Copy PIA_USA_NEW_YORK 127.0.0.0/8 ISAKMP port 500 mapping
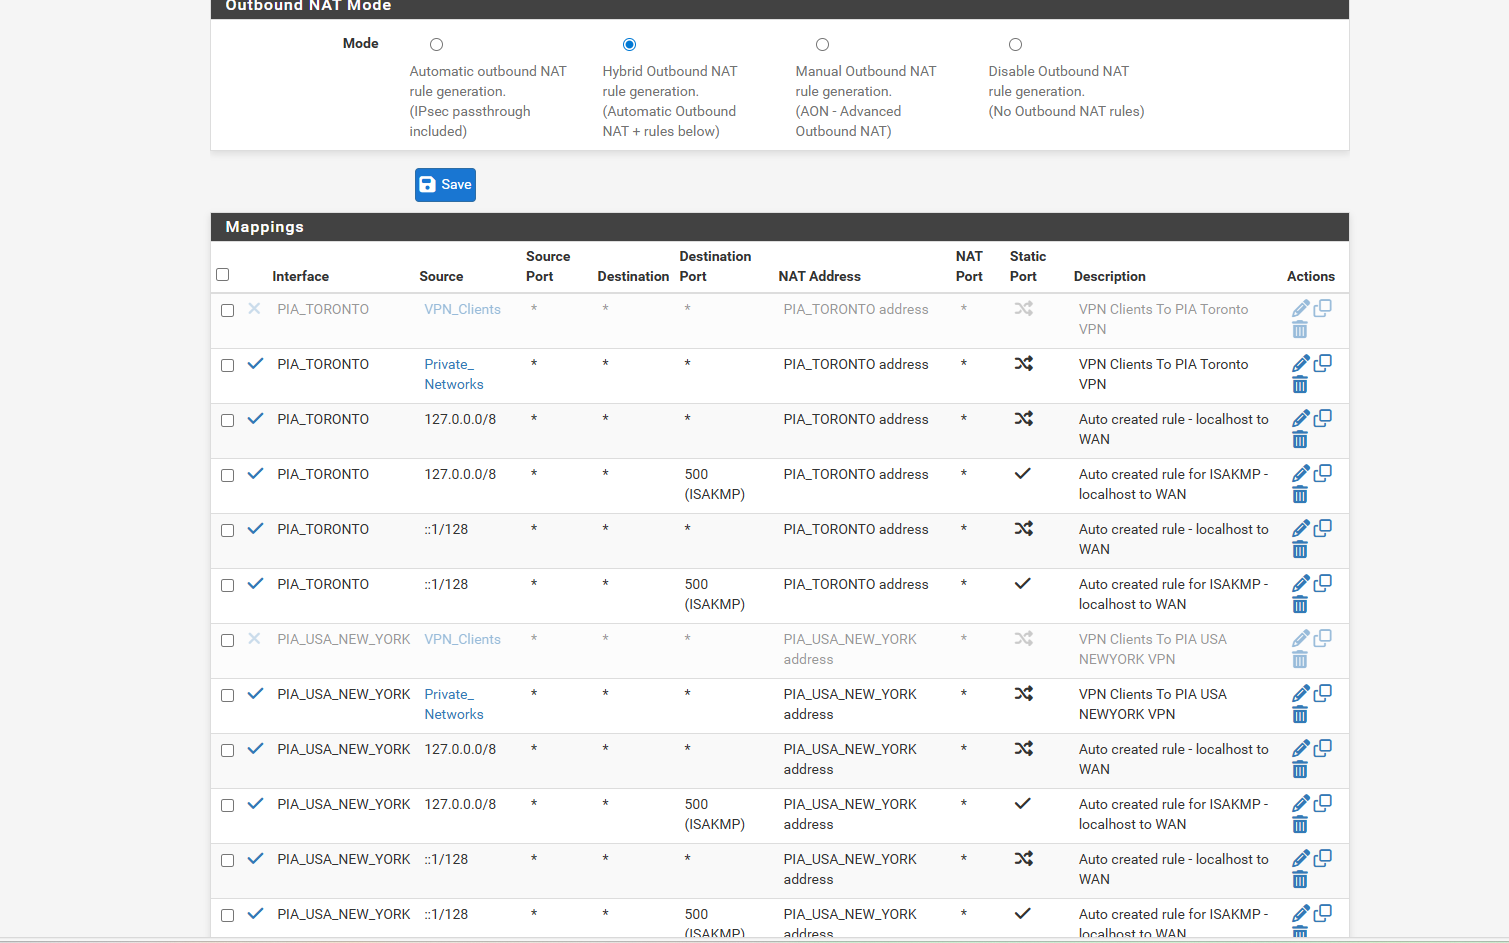This screenshot has width=1509, height=943. 1322,803
